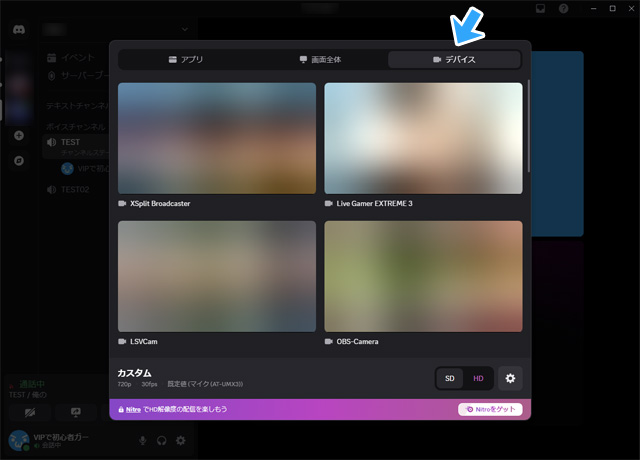Screen dimensions: 640x460
Task: Minimize the Discord window
Action: coord(593,8)
